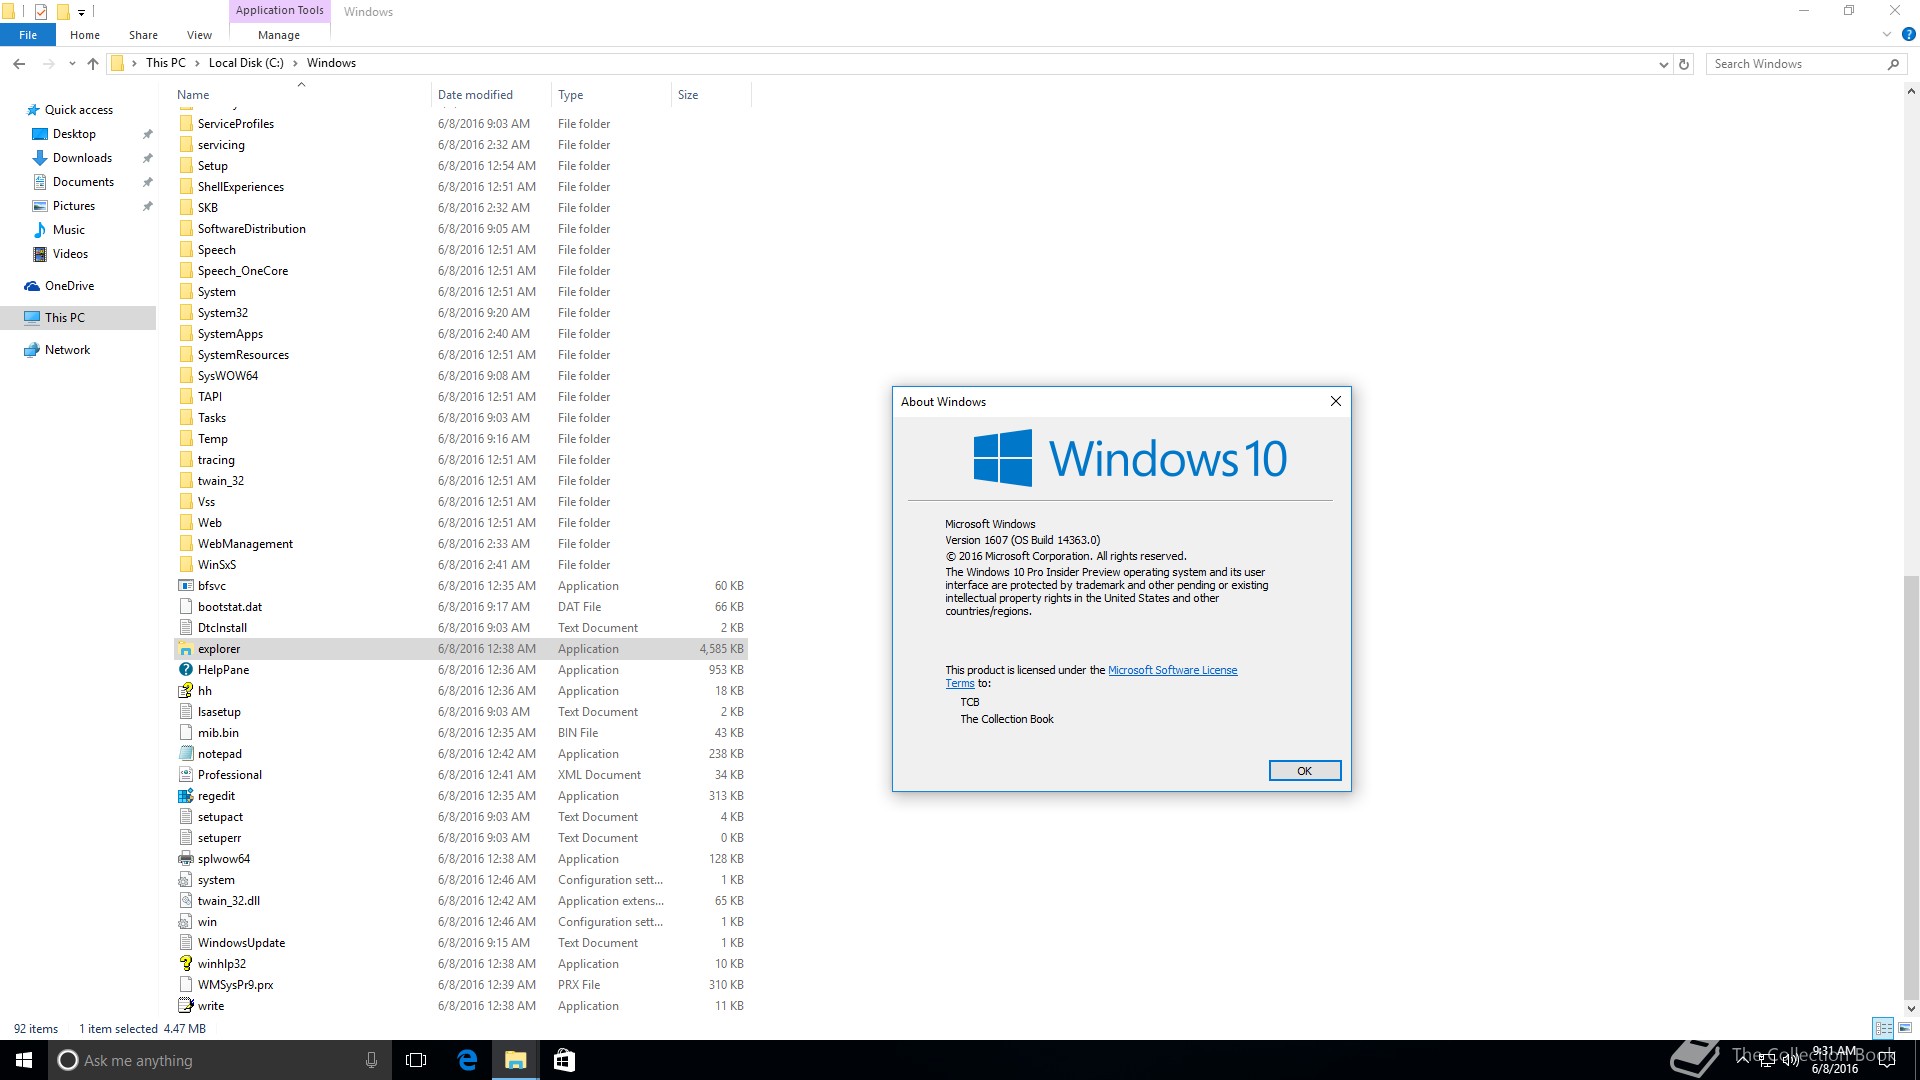Switch to Large icons view layout
Viewport: 1920px width, 1080px height.
(1905, 1028)
